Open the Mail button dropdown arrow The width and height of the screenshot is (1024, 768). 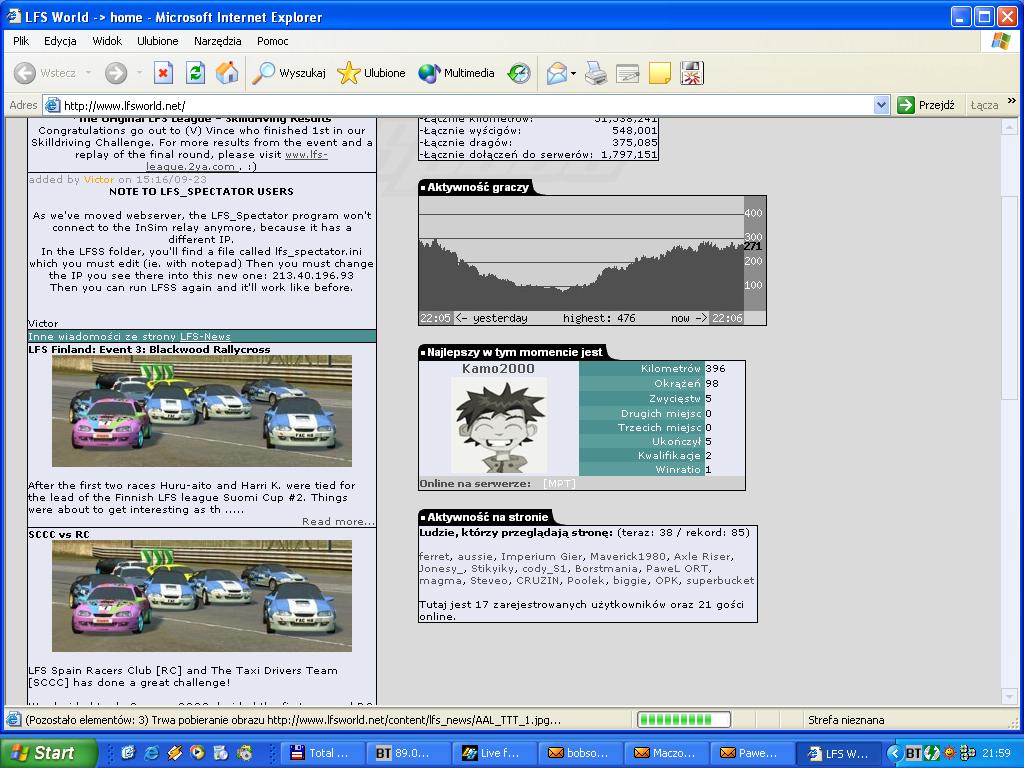(x=573, y=73)
